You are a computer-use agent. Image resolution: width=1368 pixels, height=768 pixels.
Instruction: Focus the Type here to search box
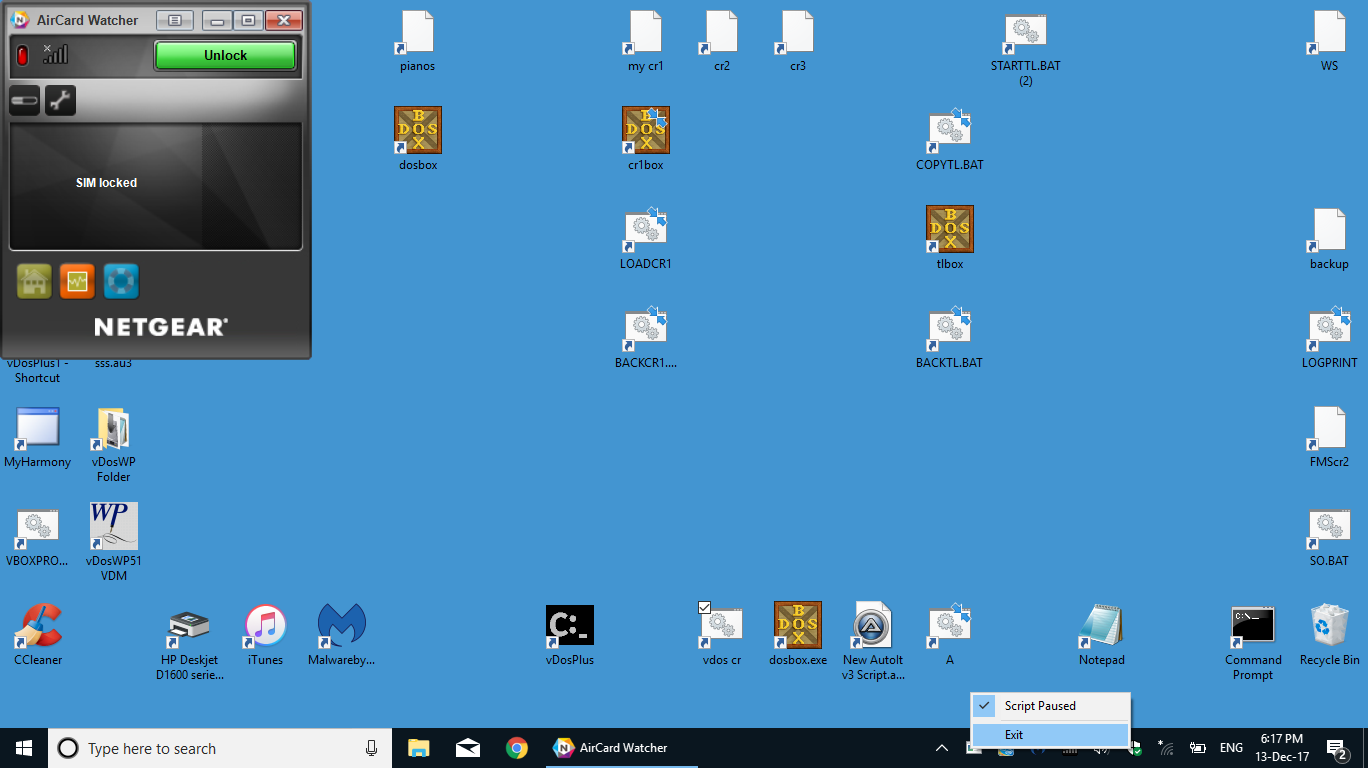coord(220,748)
